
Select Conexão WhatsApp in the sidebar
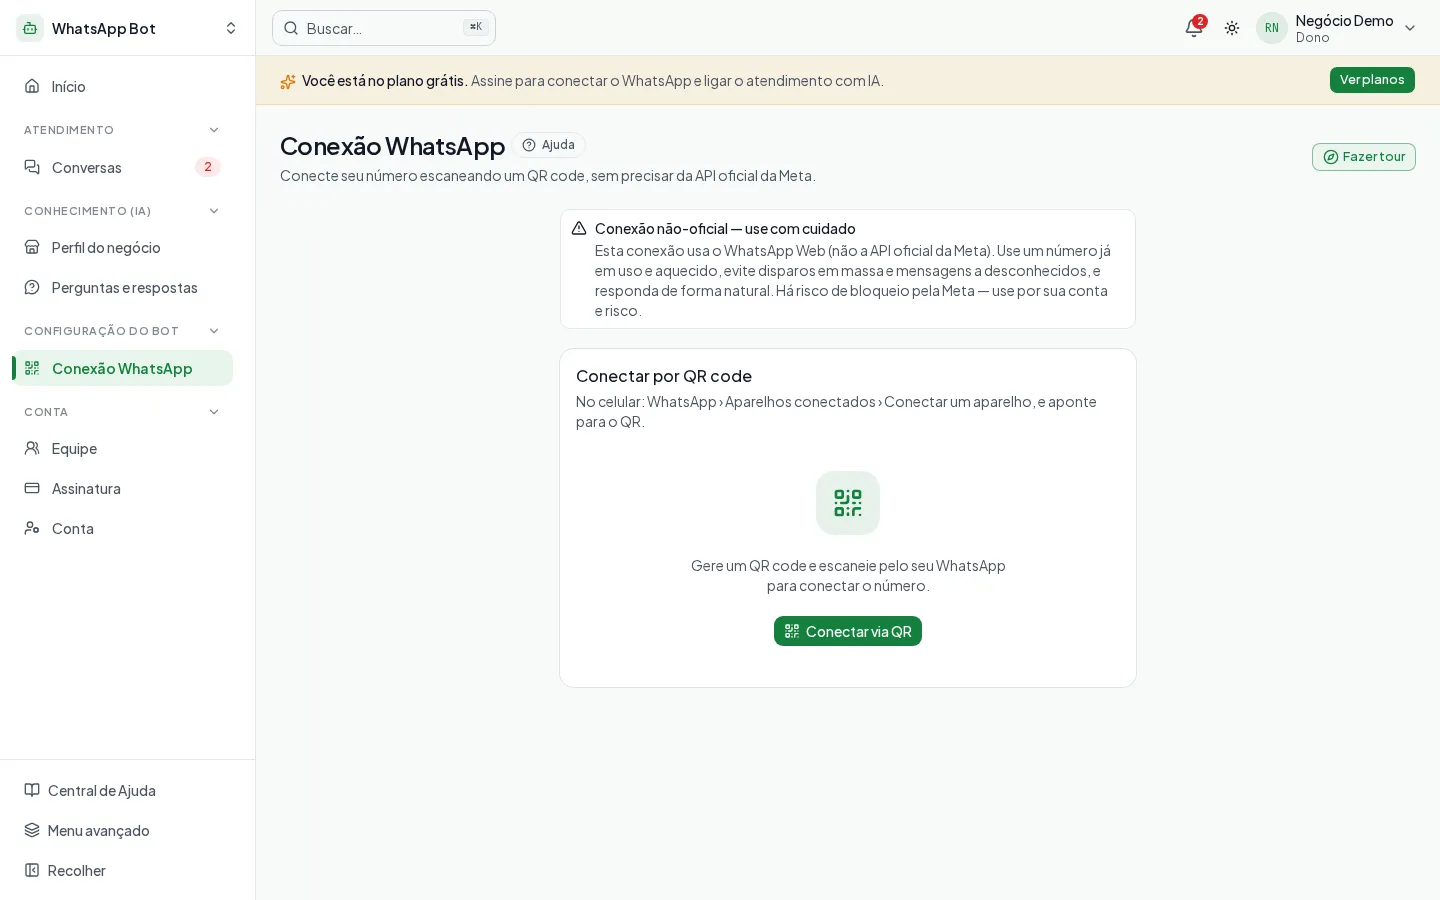pos(122,368)
